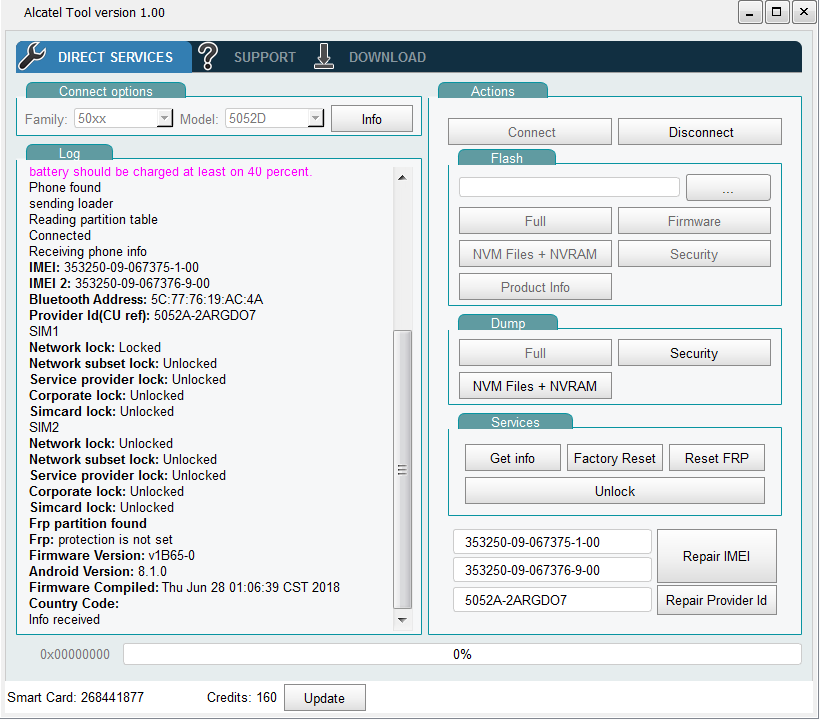The height and width of the screenshot is (720, 820).
Task: Click the Connect button
Action: (530, 132)
